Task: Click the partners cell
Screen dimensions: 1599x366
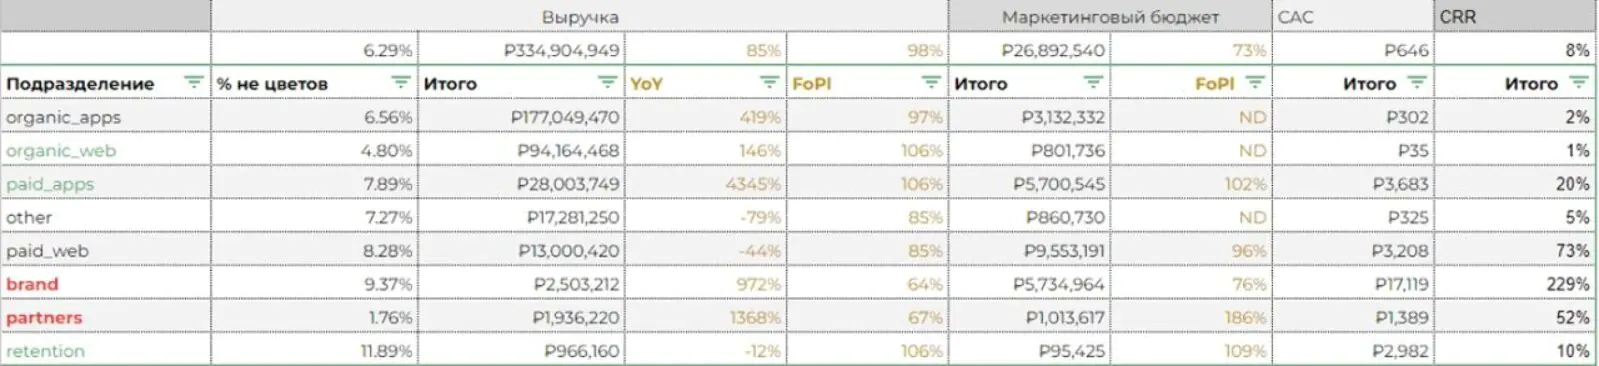Action: (x=105, y=318)
